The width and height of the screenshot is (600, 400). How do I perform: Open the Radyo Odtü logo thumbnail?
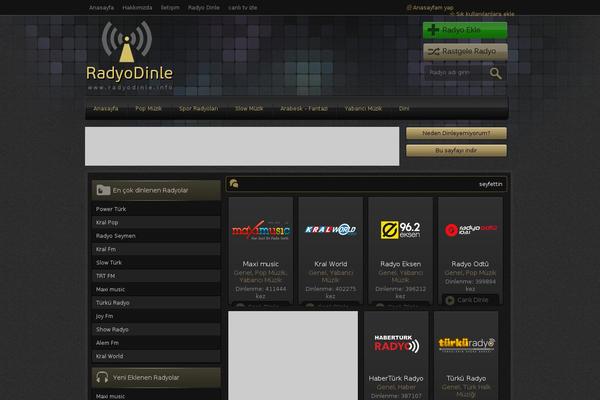(x=470, y=230)
